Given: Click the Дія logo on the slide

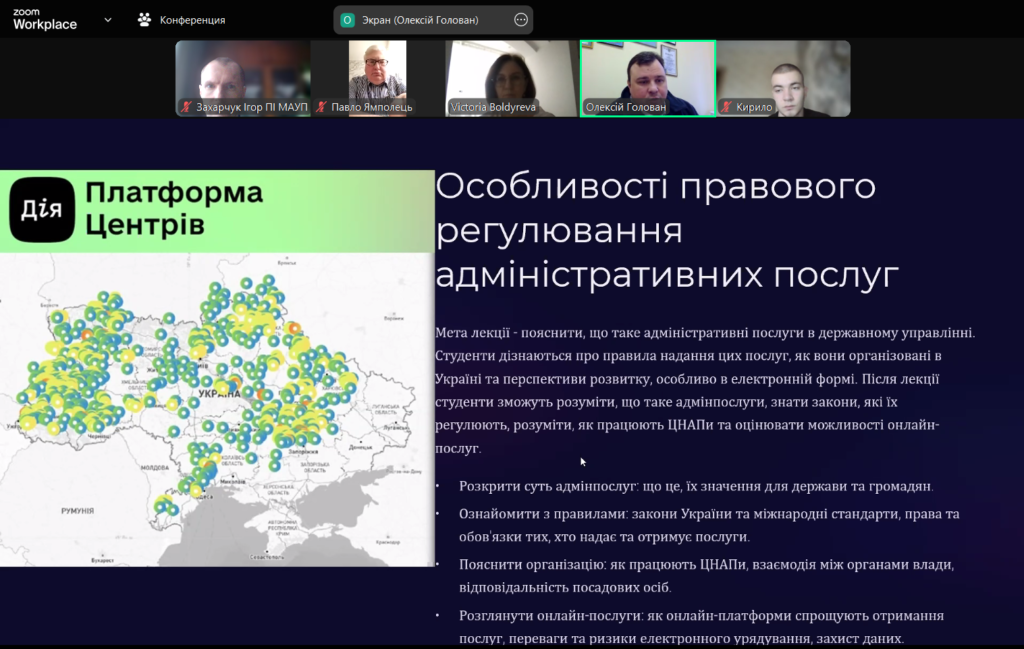Looking at the screenshot, I should tap(41, 210).
